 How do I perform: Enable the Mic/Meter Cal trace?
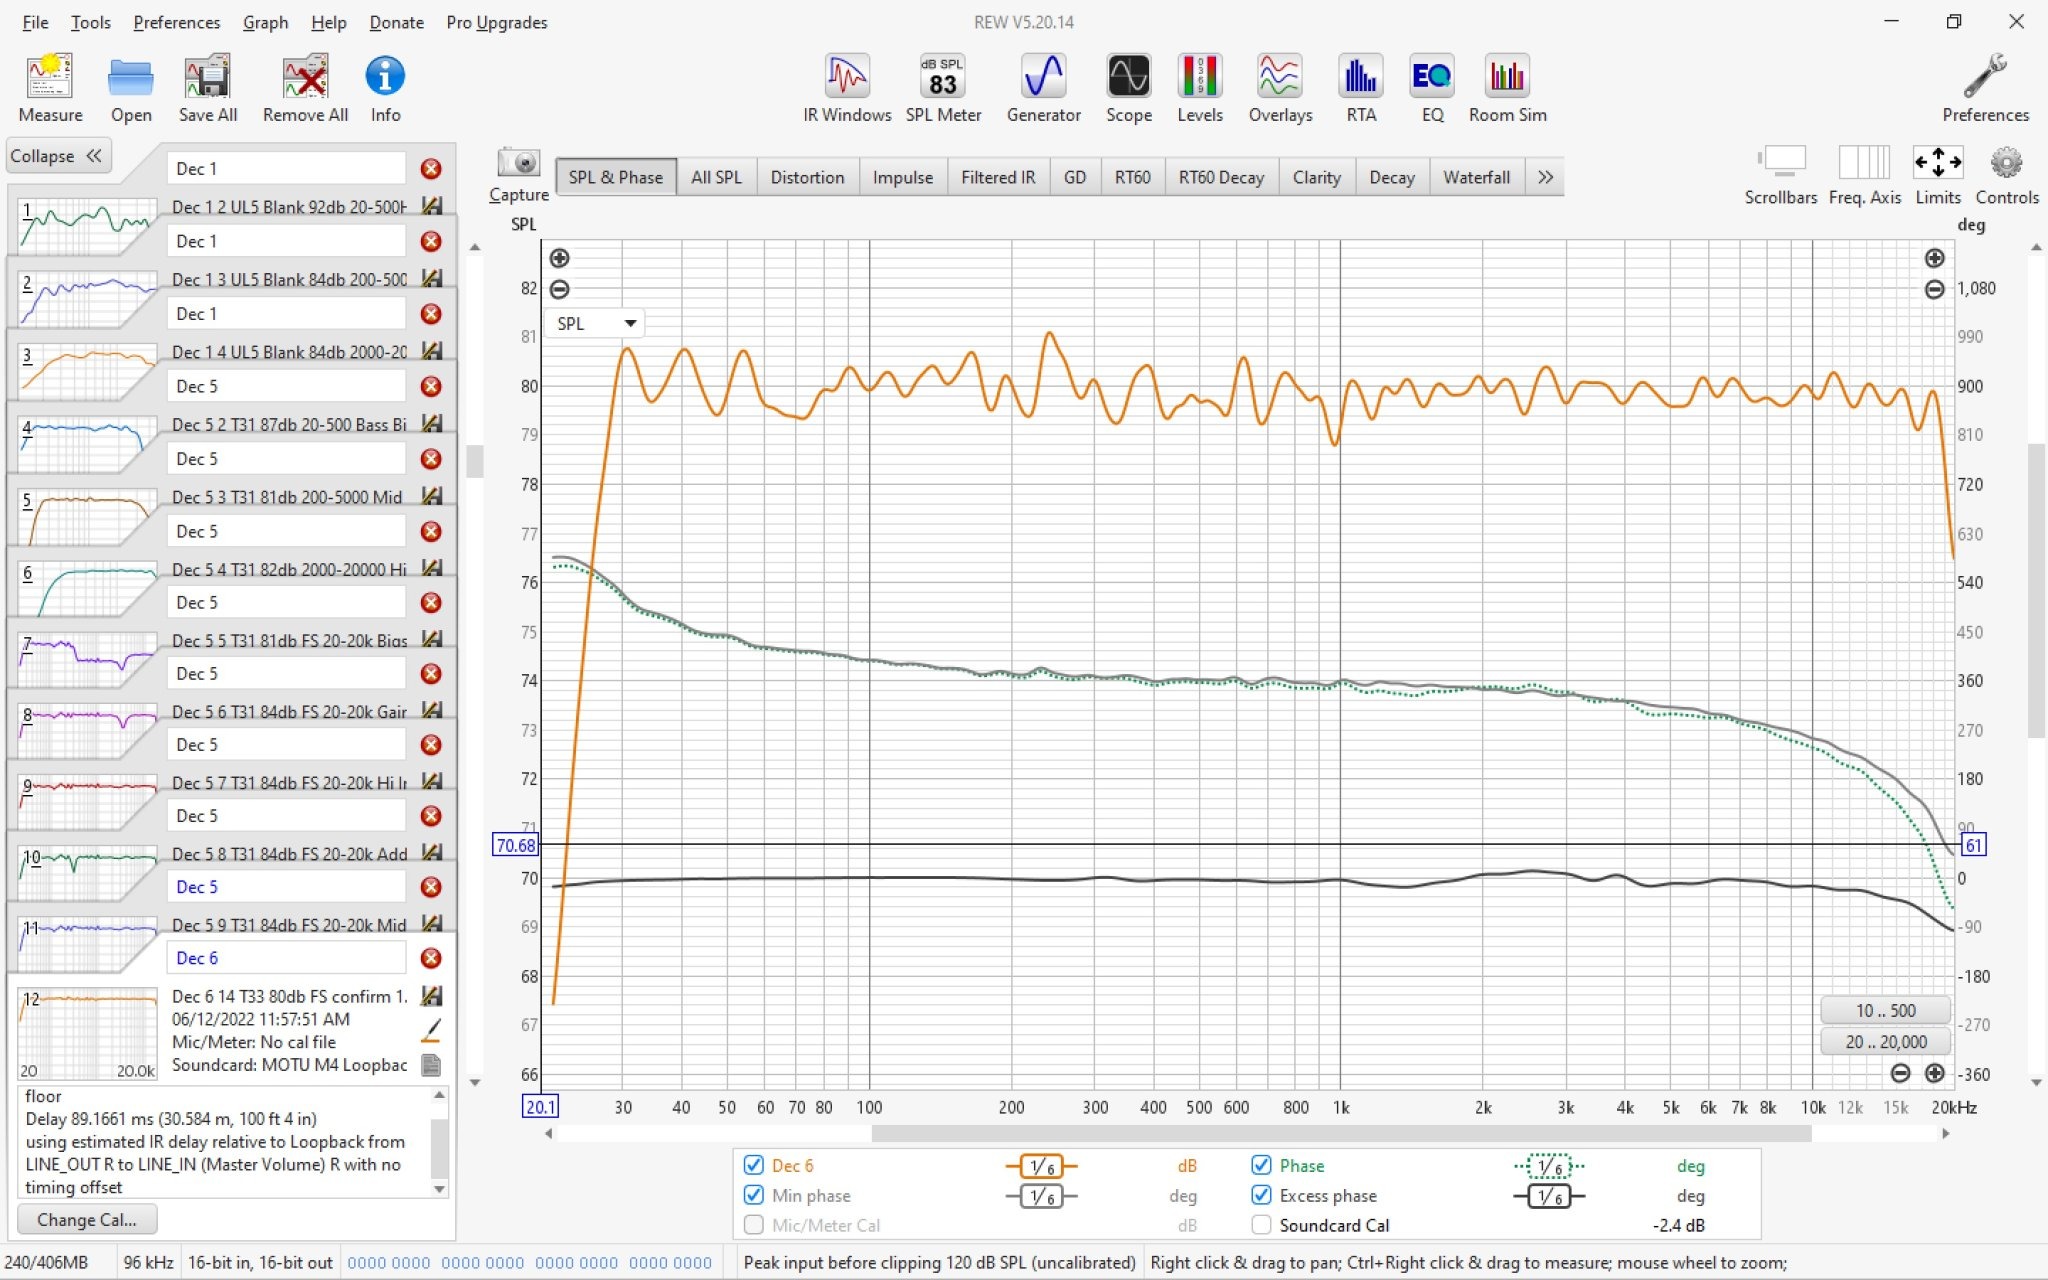[754, 1225]
